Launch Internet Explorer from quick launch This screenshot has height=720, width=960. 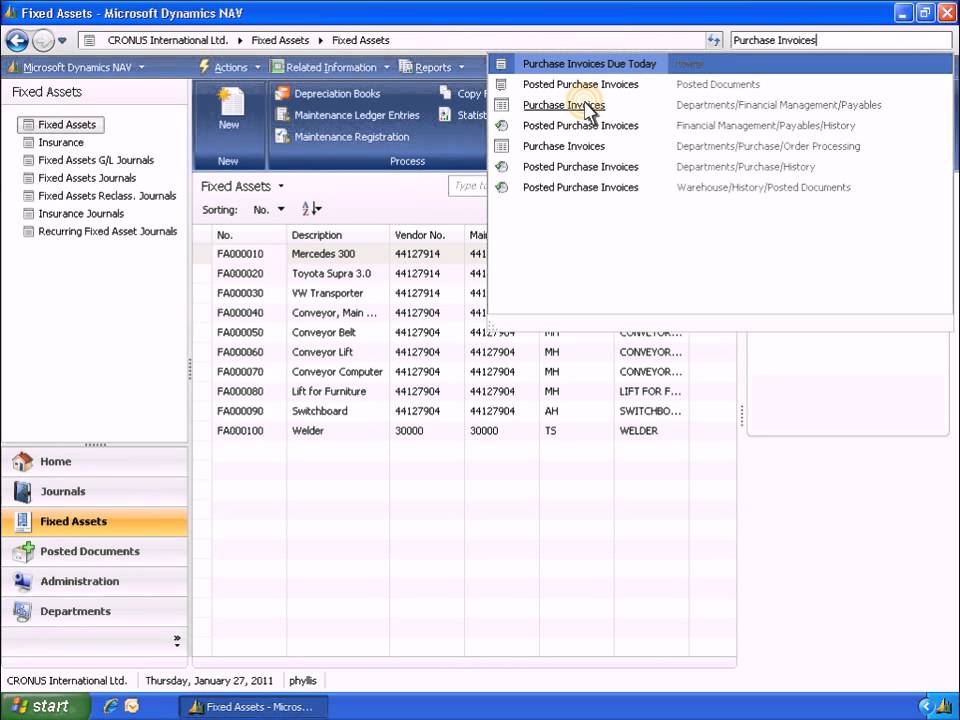click(111, 707)
